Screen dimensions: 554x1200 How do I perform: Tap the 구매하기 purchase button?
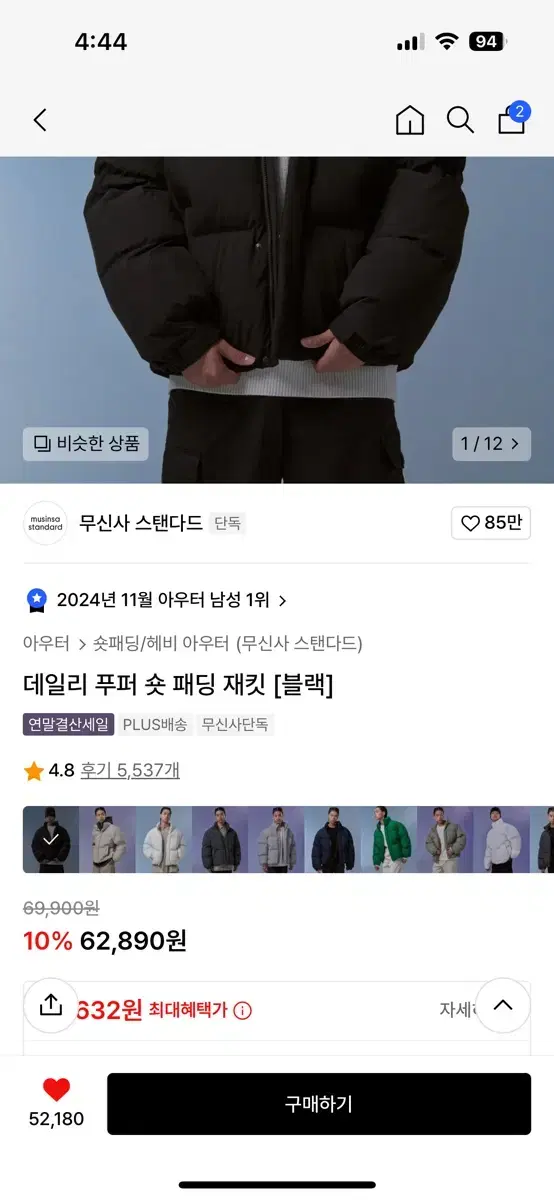(x=319, y=1104)
